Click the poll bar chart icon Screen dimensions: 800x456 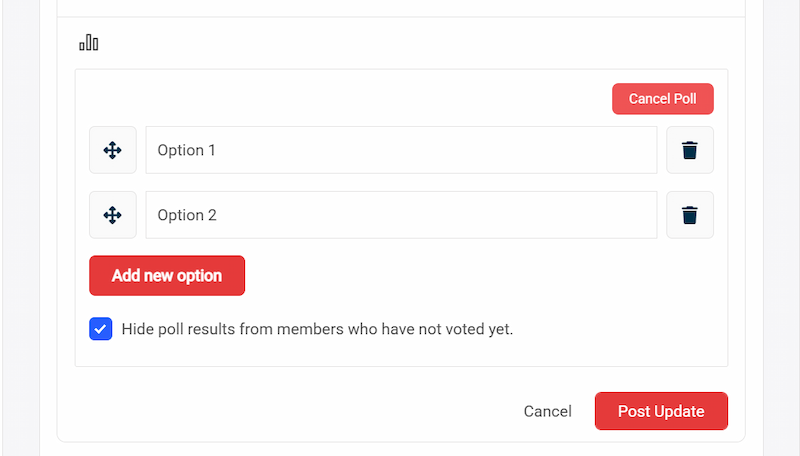tap(89, 43)
